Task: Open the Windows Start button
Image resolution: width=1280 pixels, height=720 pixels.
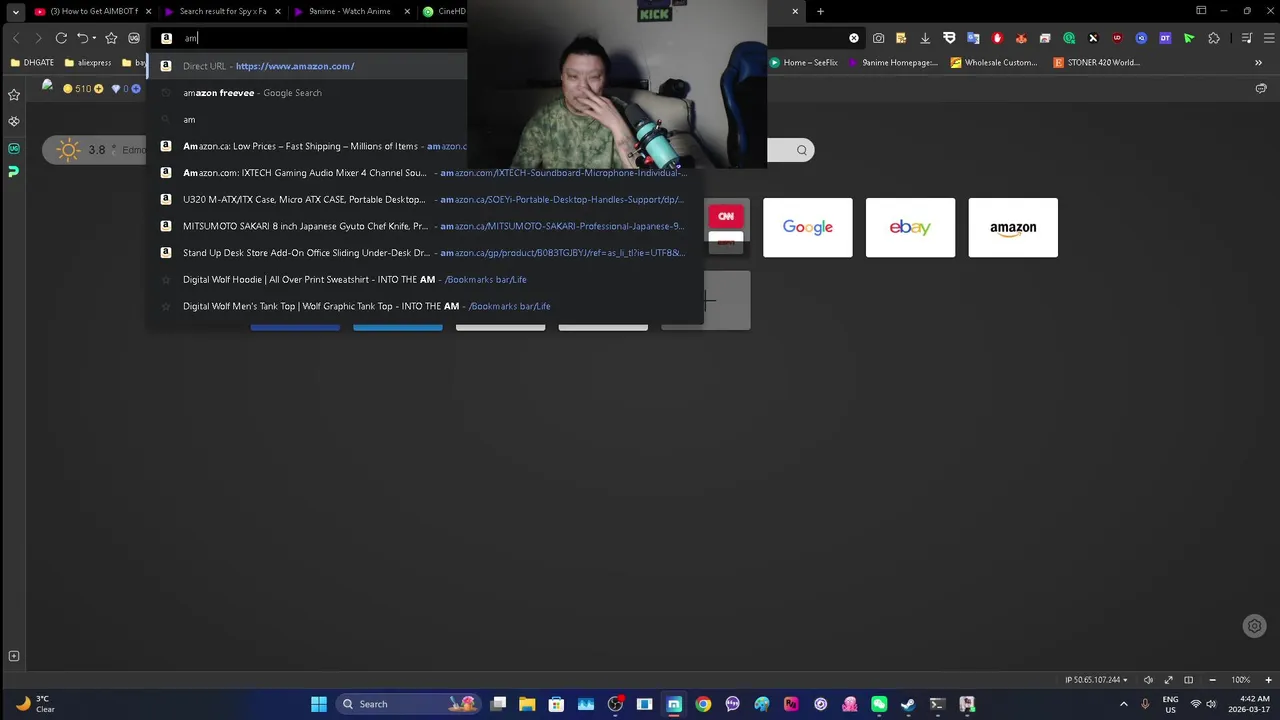Action: 319,704
